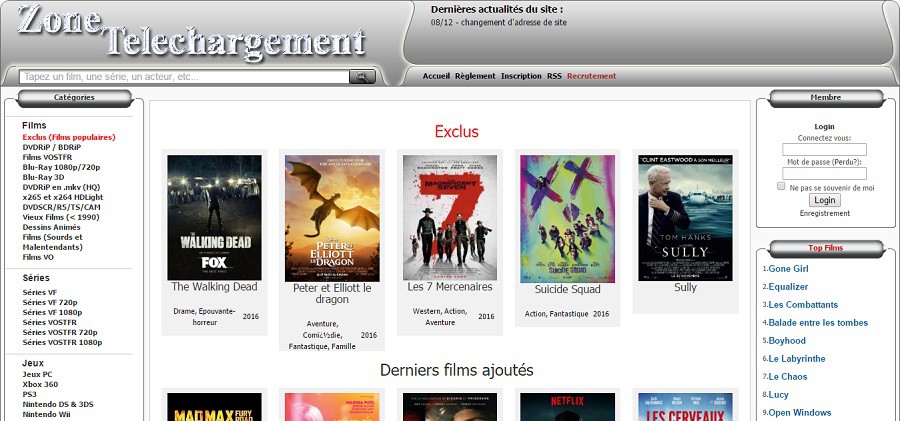Focus the password field under 'Mot de passe'
This screenshot has height=421, width=900.
pos(824,173)
